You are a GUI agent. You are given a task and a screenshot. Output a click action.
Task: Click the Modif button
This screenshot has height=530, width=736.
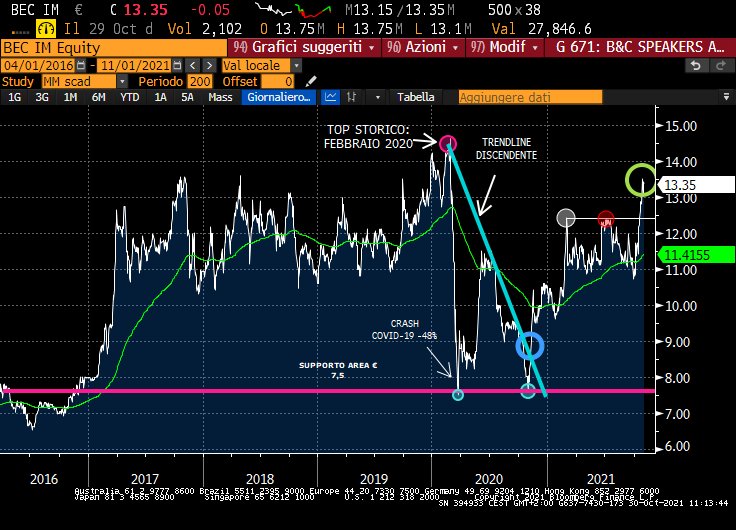point(503,47)
